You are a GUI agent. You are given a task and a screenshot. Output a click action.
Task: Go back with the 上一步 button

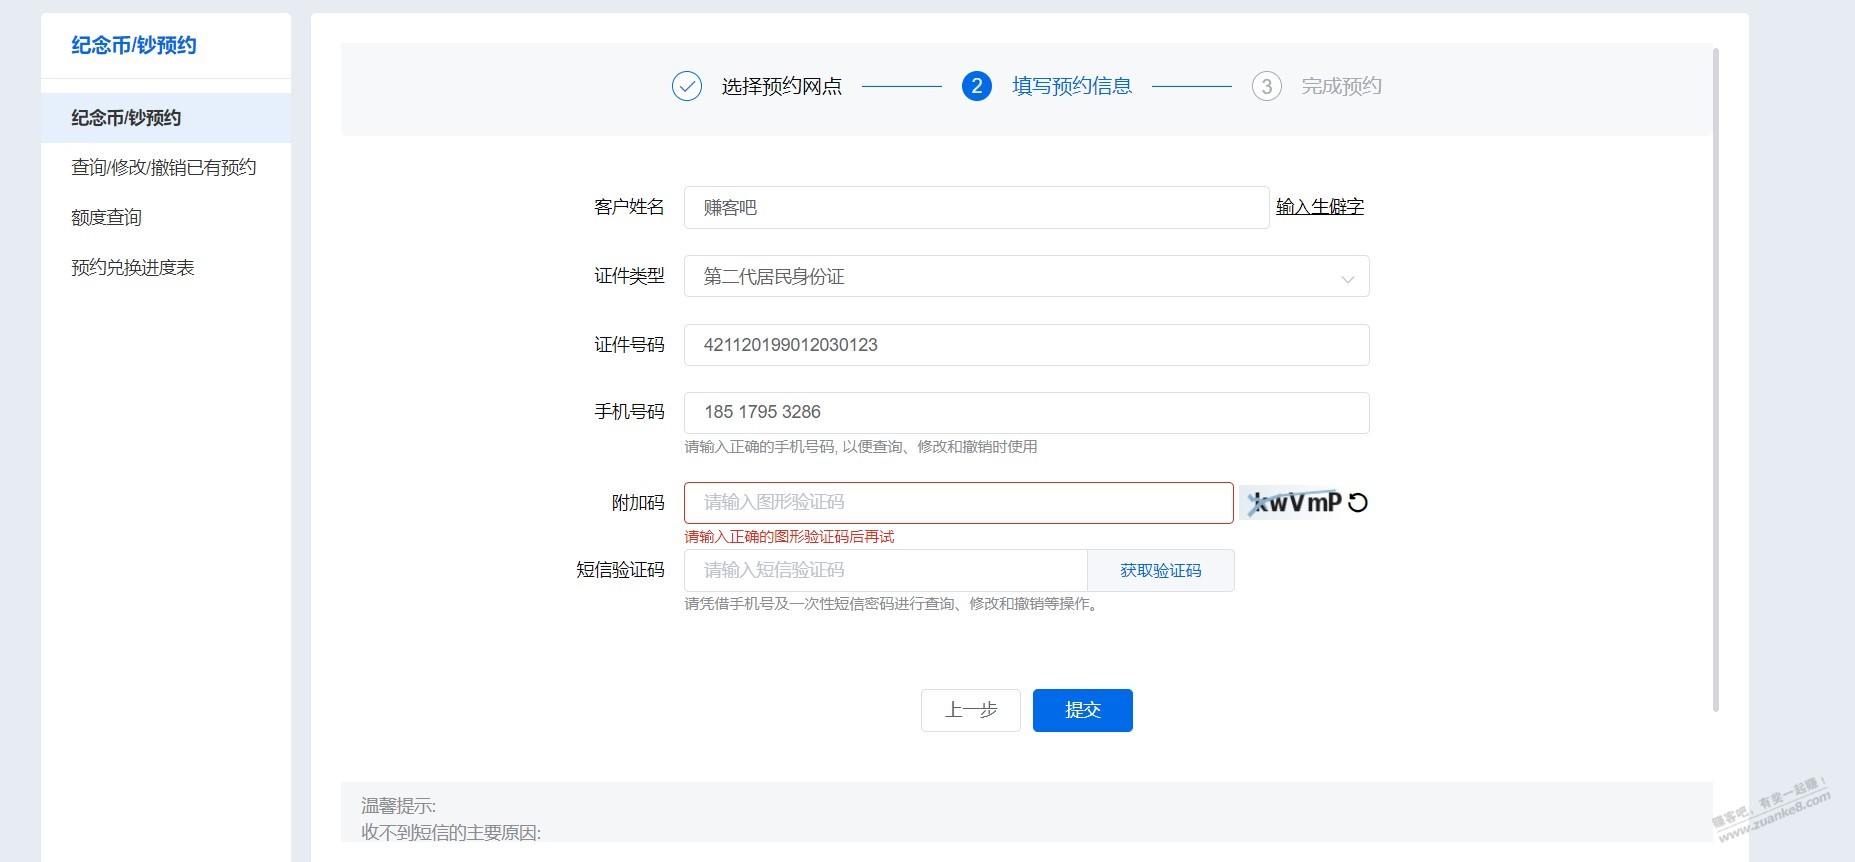tap(971, 711)
